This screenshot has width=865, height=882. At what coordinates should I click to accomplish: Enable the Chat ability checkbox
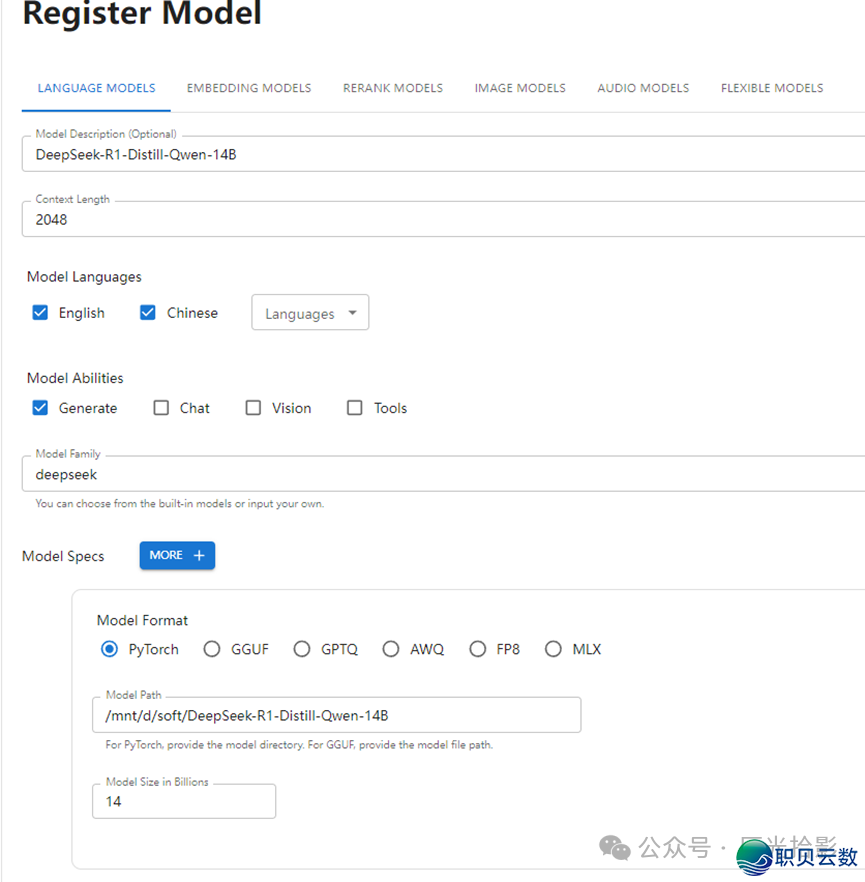click(x=161, y=408)
